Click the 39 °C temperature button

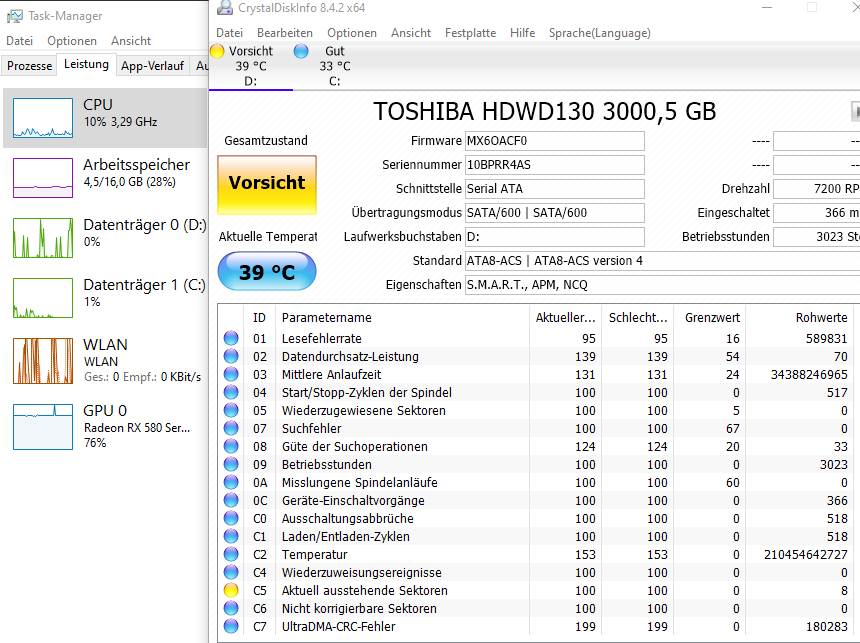point(267,271)
